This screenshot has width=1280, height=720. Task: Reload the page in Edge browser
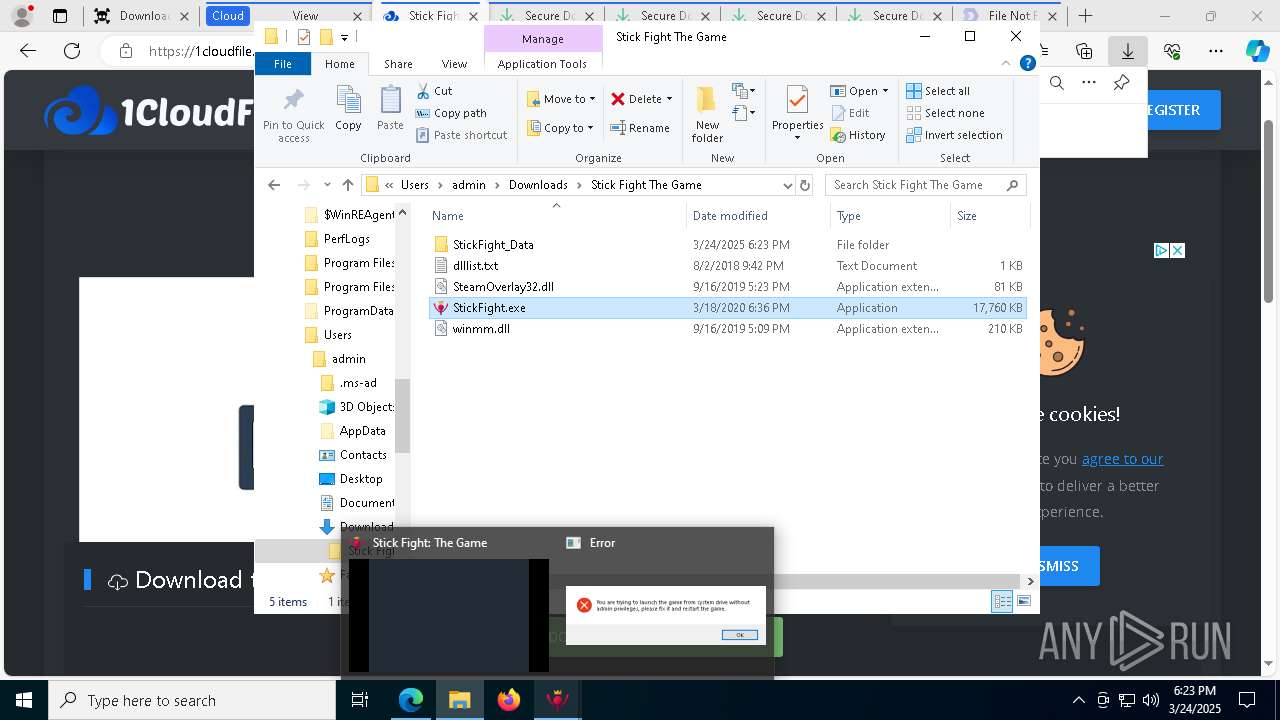72,51
